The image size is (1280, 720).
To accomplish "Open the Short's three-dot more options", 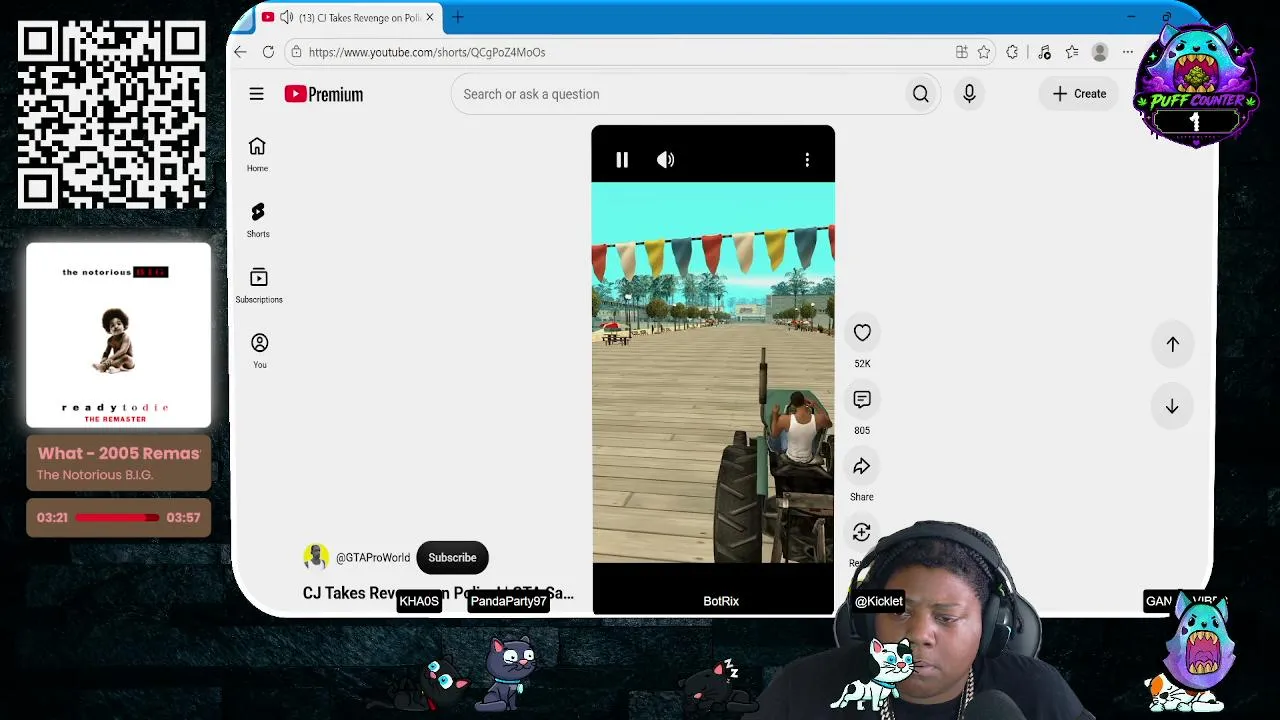I will 807,160.
